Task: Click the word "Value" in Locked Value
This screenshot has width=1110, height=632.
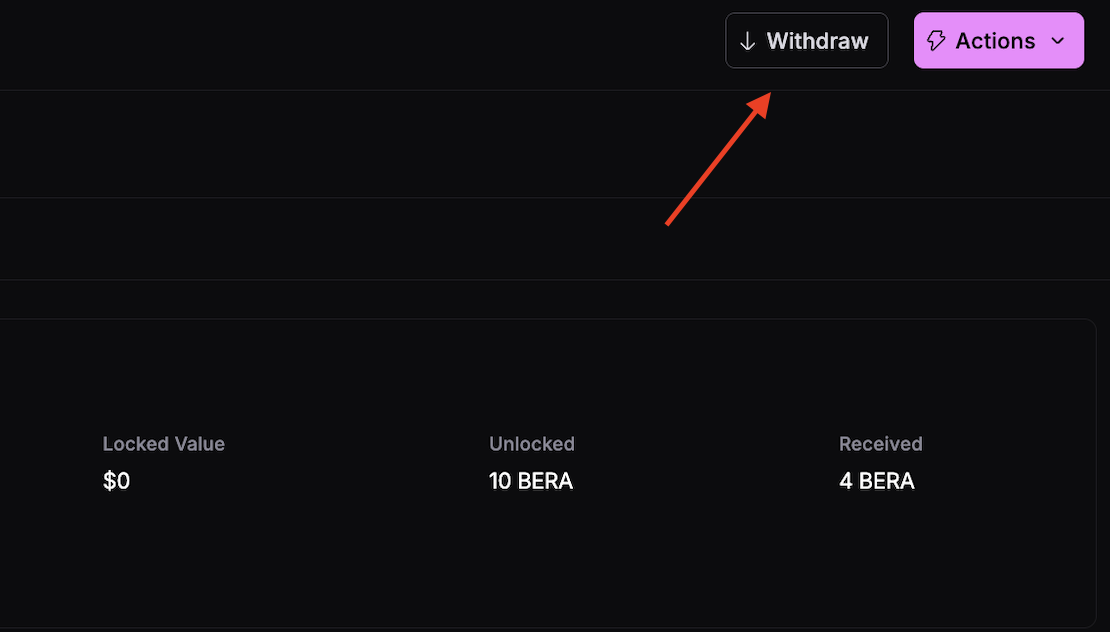Action: point(198,444)
